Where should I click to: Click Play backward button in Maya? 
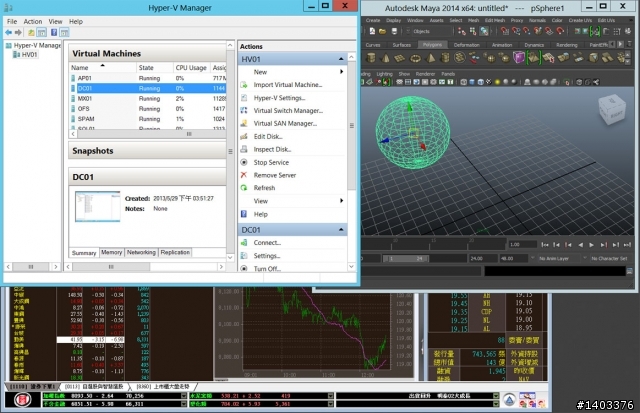[x=580, y=245]
